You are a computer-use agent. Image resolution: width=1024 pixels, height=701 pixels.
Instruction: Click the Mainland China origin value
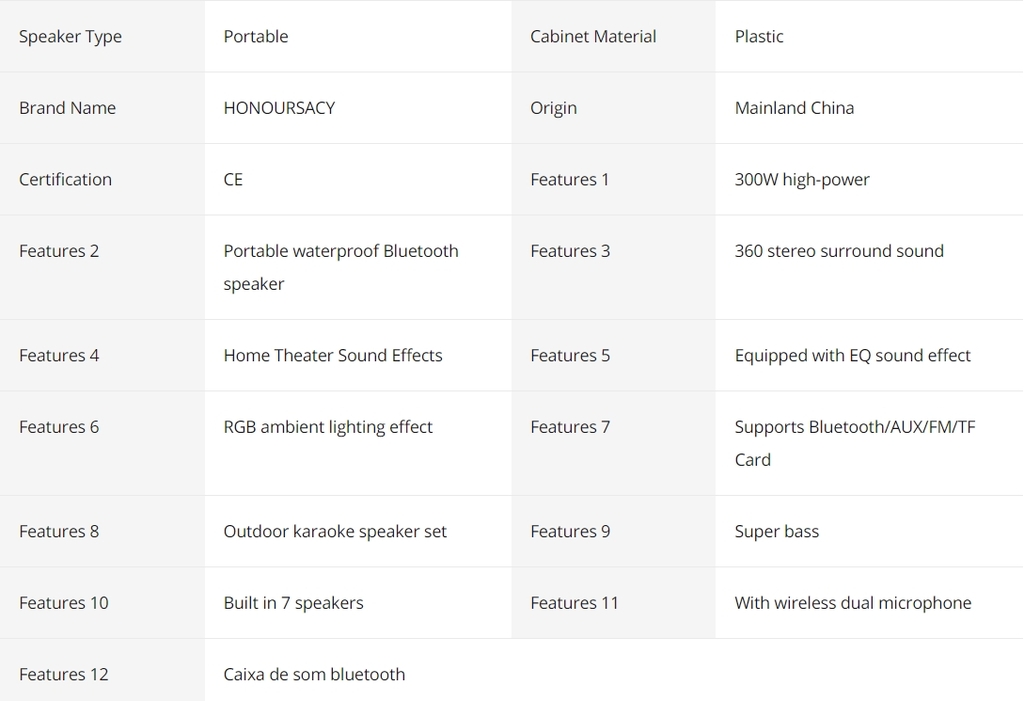tap(794, 108)
